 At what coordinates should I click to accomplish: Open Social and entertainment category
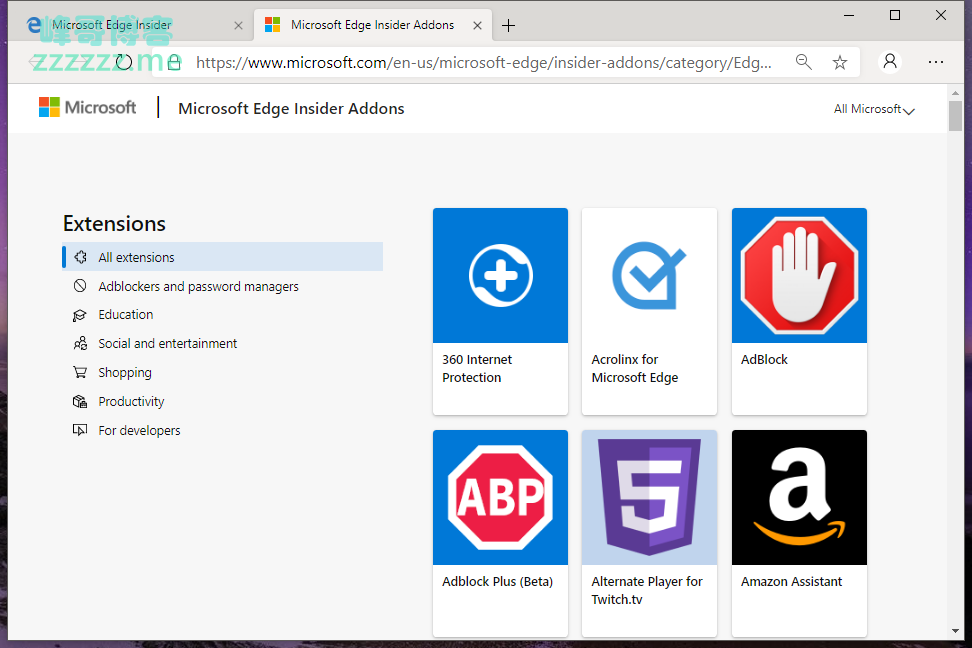click(167, 344)
